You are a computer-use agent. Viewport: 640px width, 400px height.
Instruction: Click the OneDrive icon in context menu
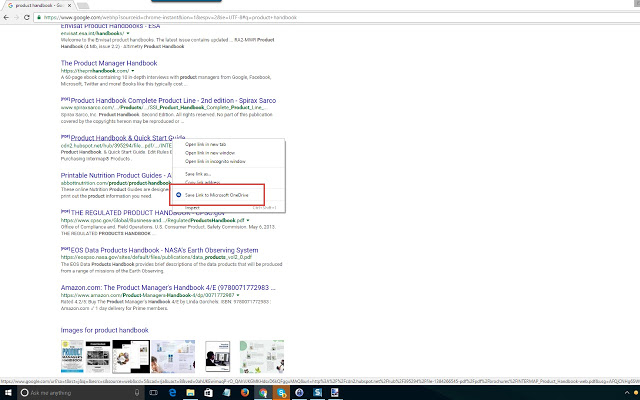178,195
